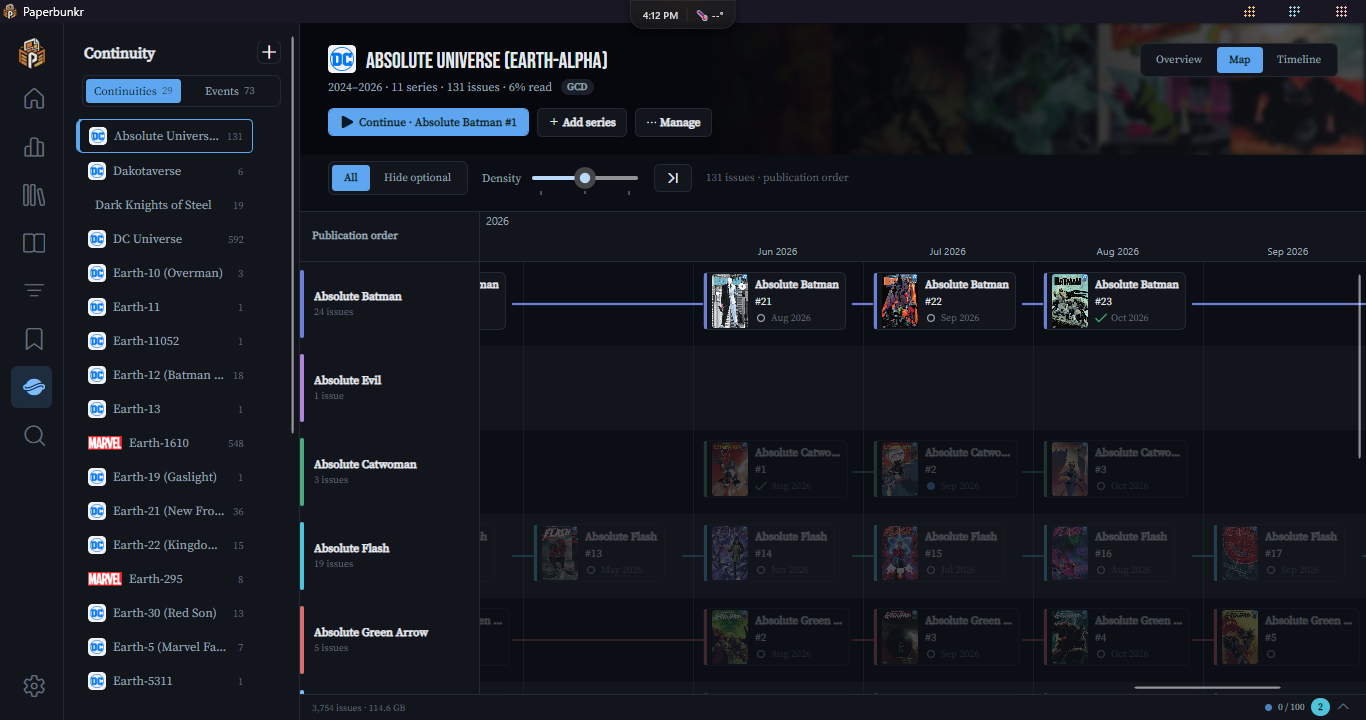Click the DC logo beside Absolute Universe title
1366x720 pixels.
(342, 59)
